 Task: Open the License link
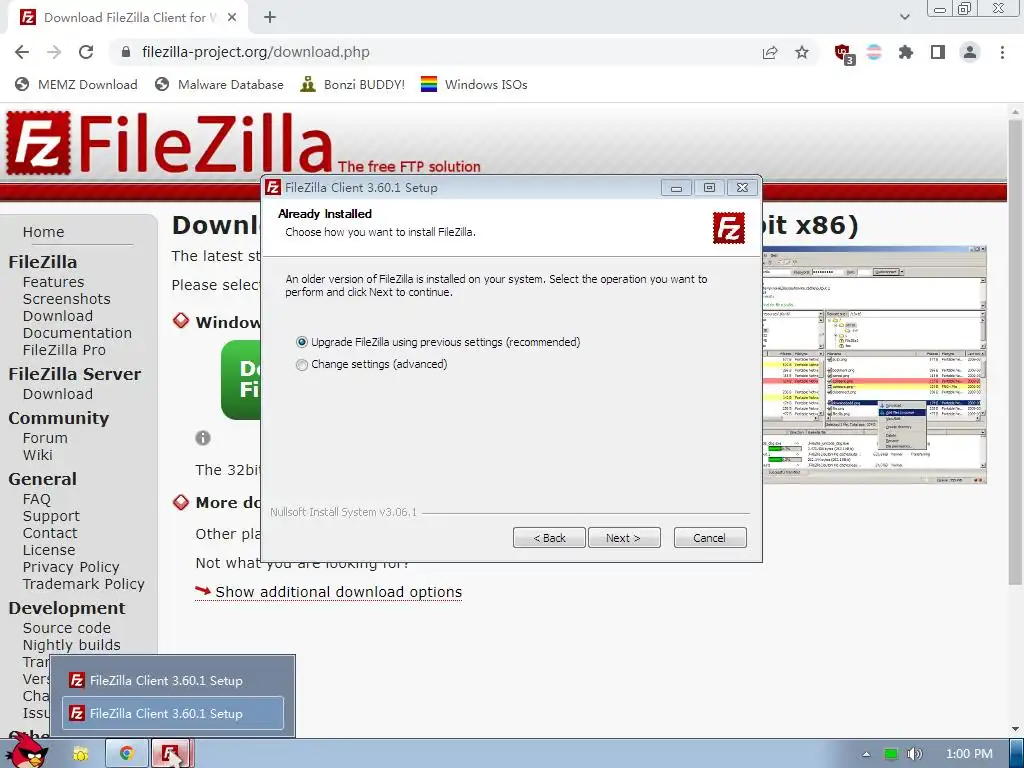(49, 551)
